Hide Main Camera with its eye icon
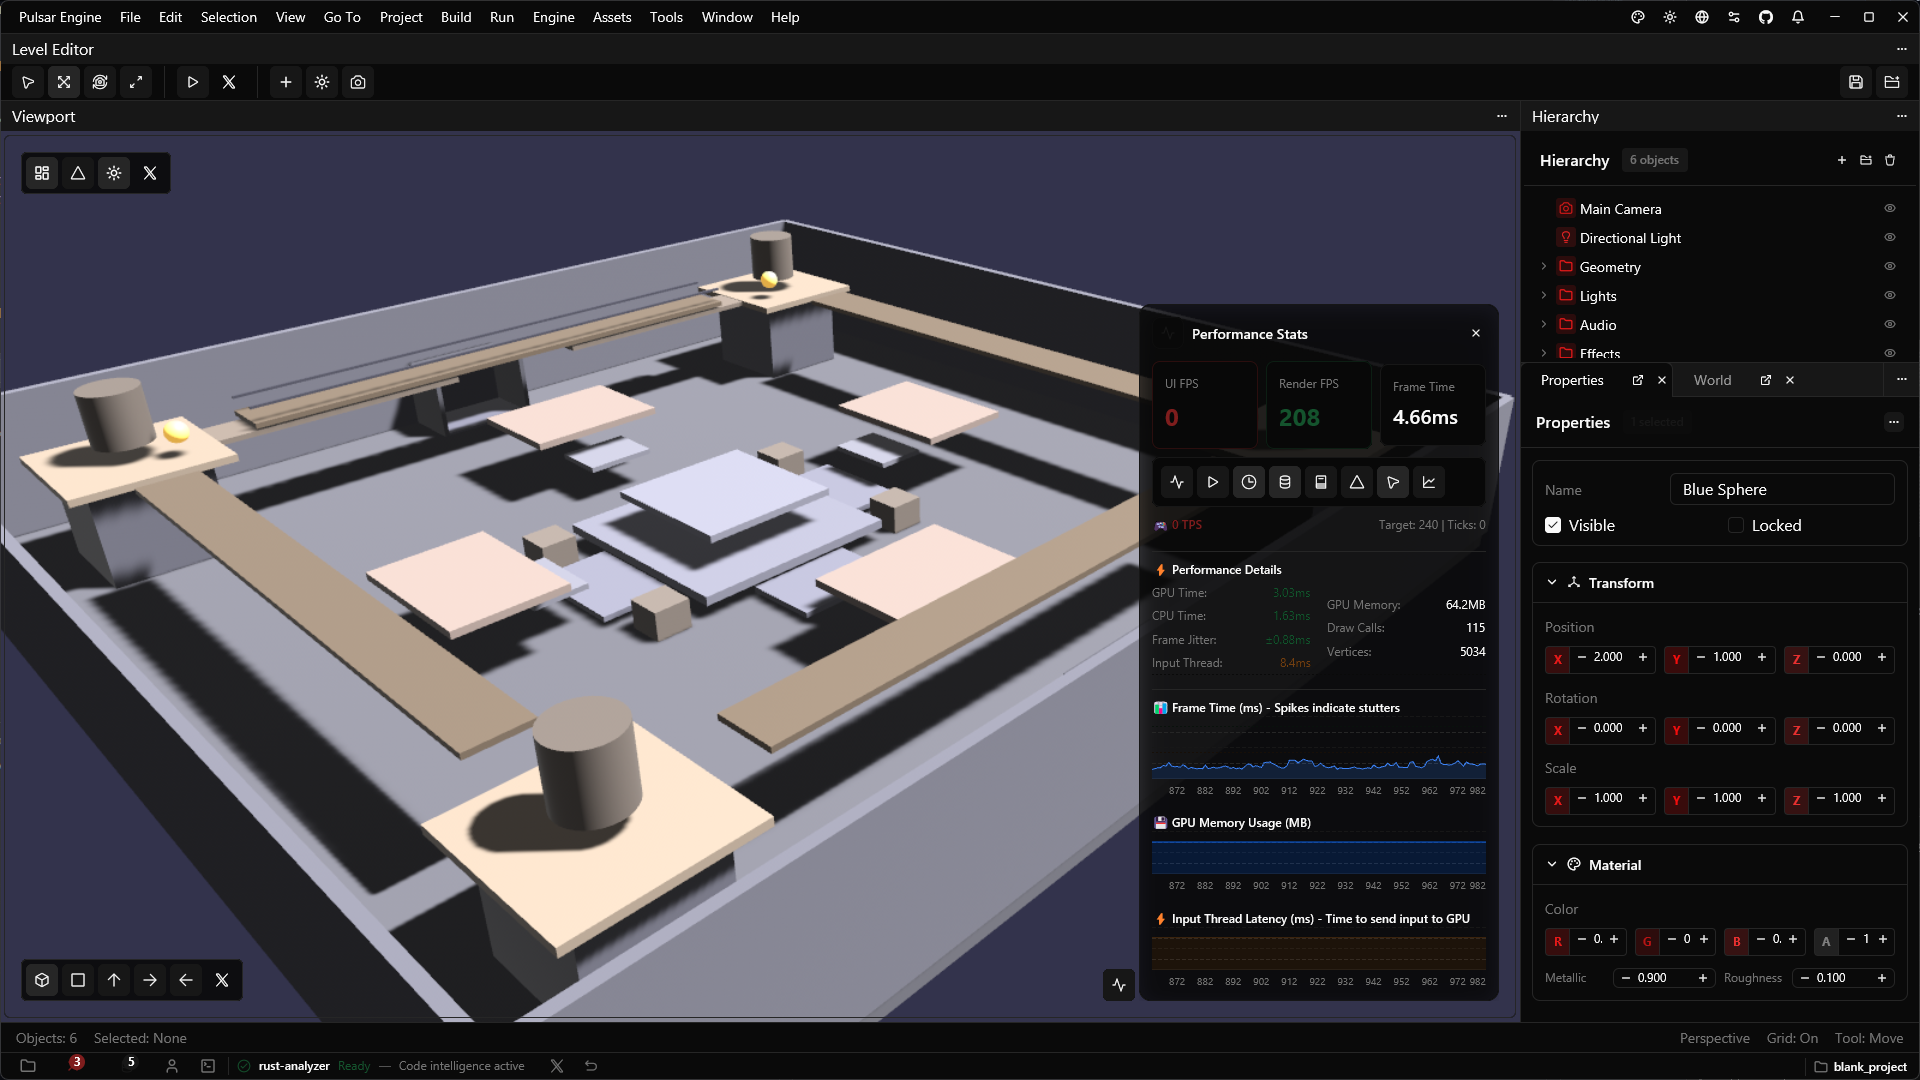The height and width of the screenshot is (1080, 1920). pos(1890,208)
